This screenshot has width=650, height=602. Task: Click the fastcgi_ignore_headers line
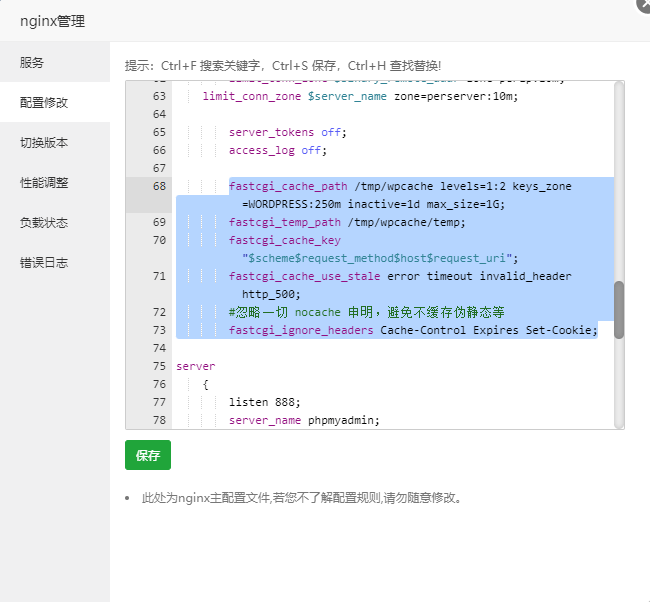tap(410, 330)
